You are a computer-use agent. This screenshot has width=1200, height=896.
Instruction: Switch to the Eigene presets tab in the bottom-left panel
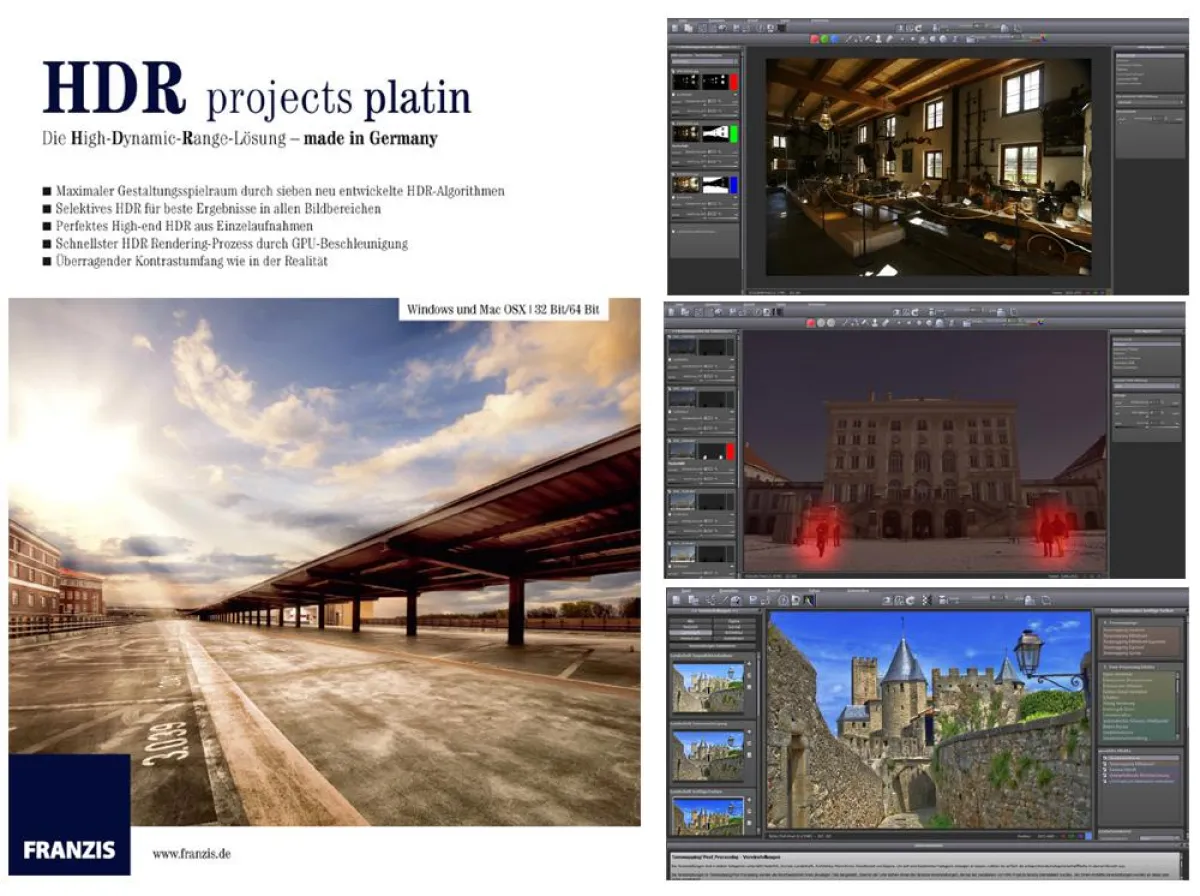pos(733,621)
